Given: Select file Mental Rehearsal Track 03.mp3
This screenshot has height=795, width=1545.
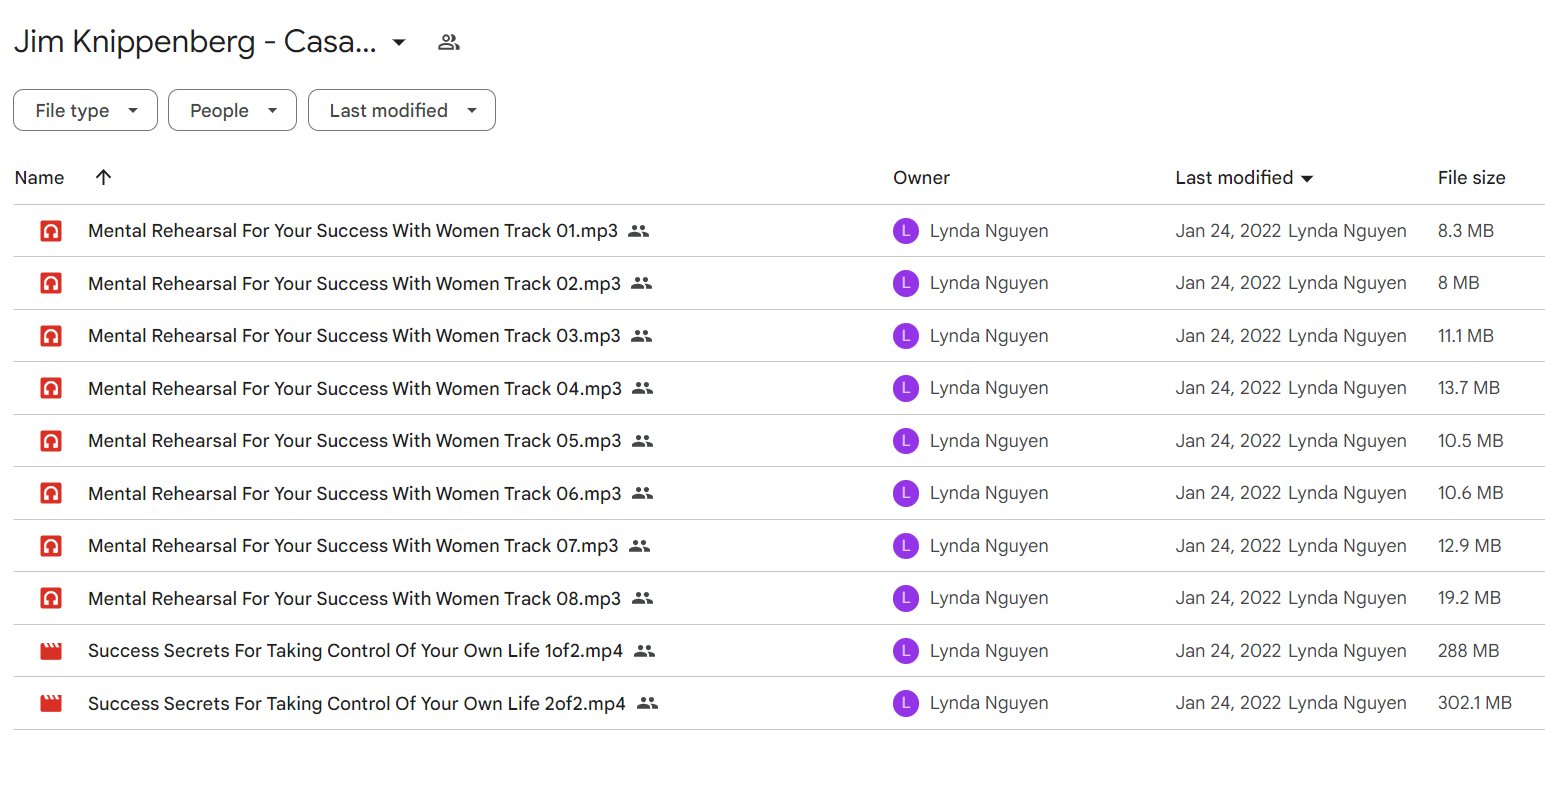Looking at the screenshot, I should coord(354,336).
